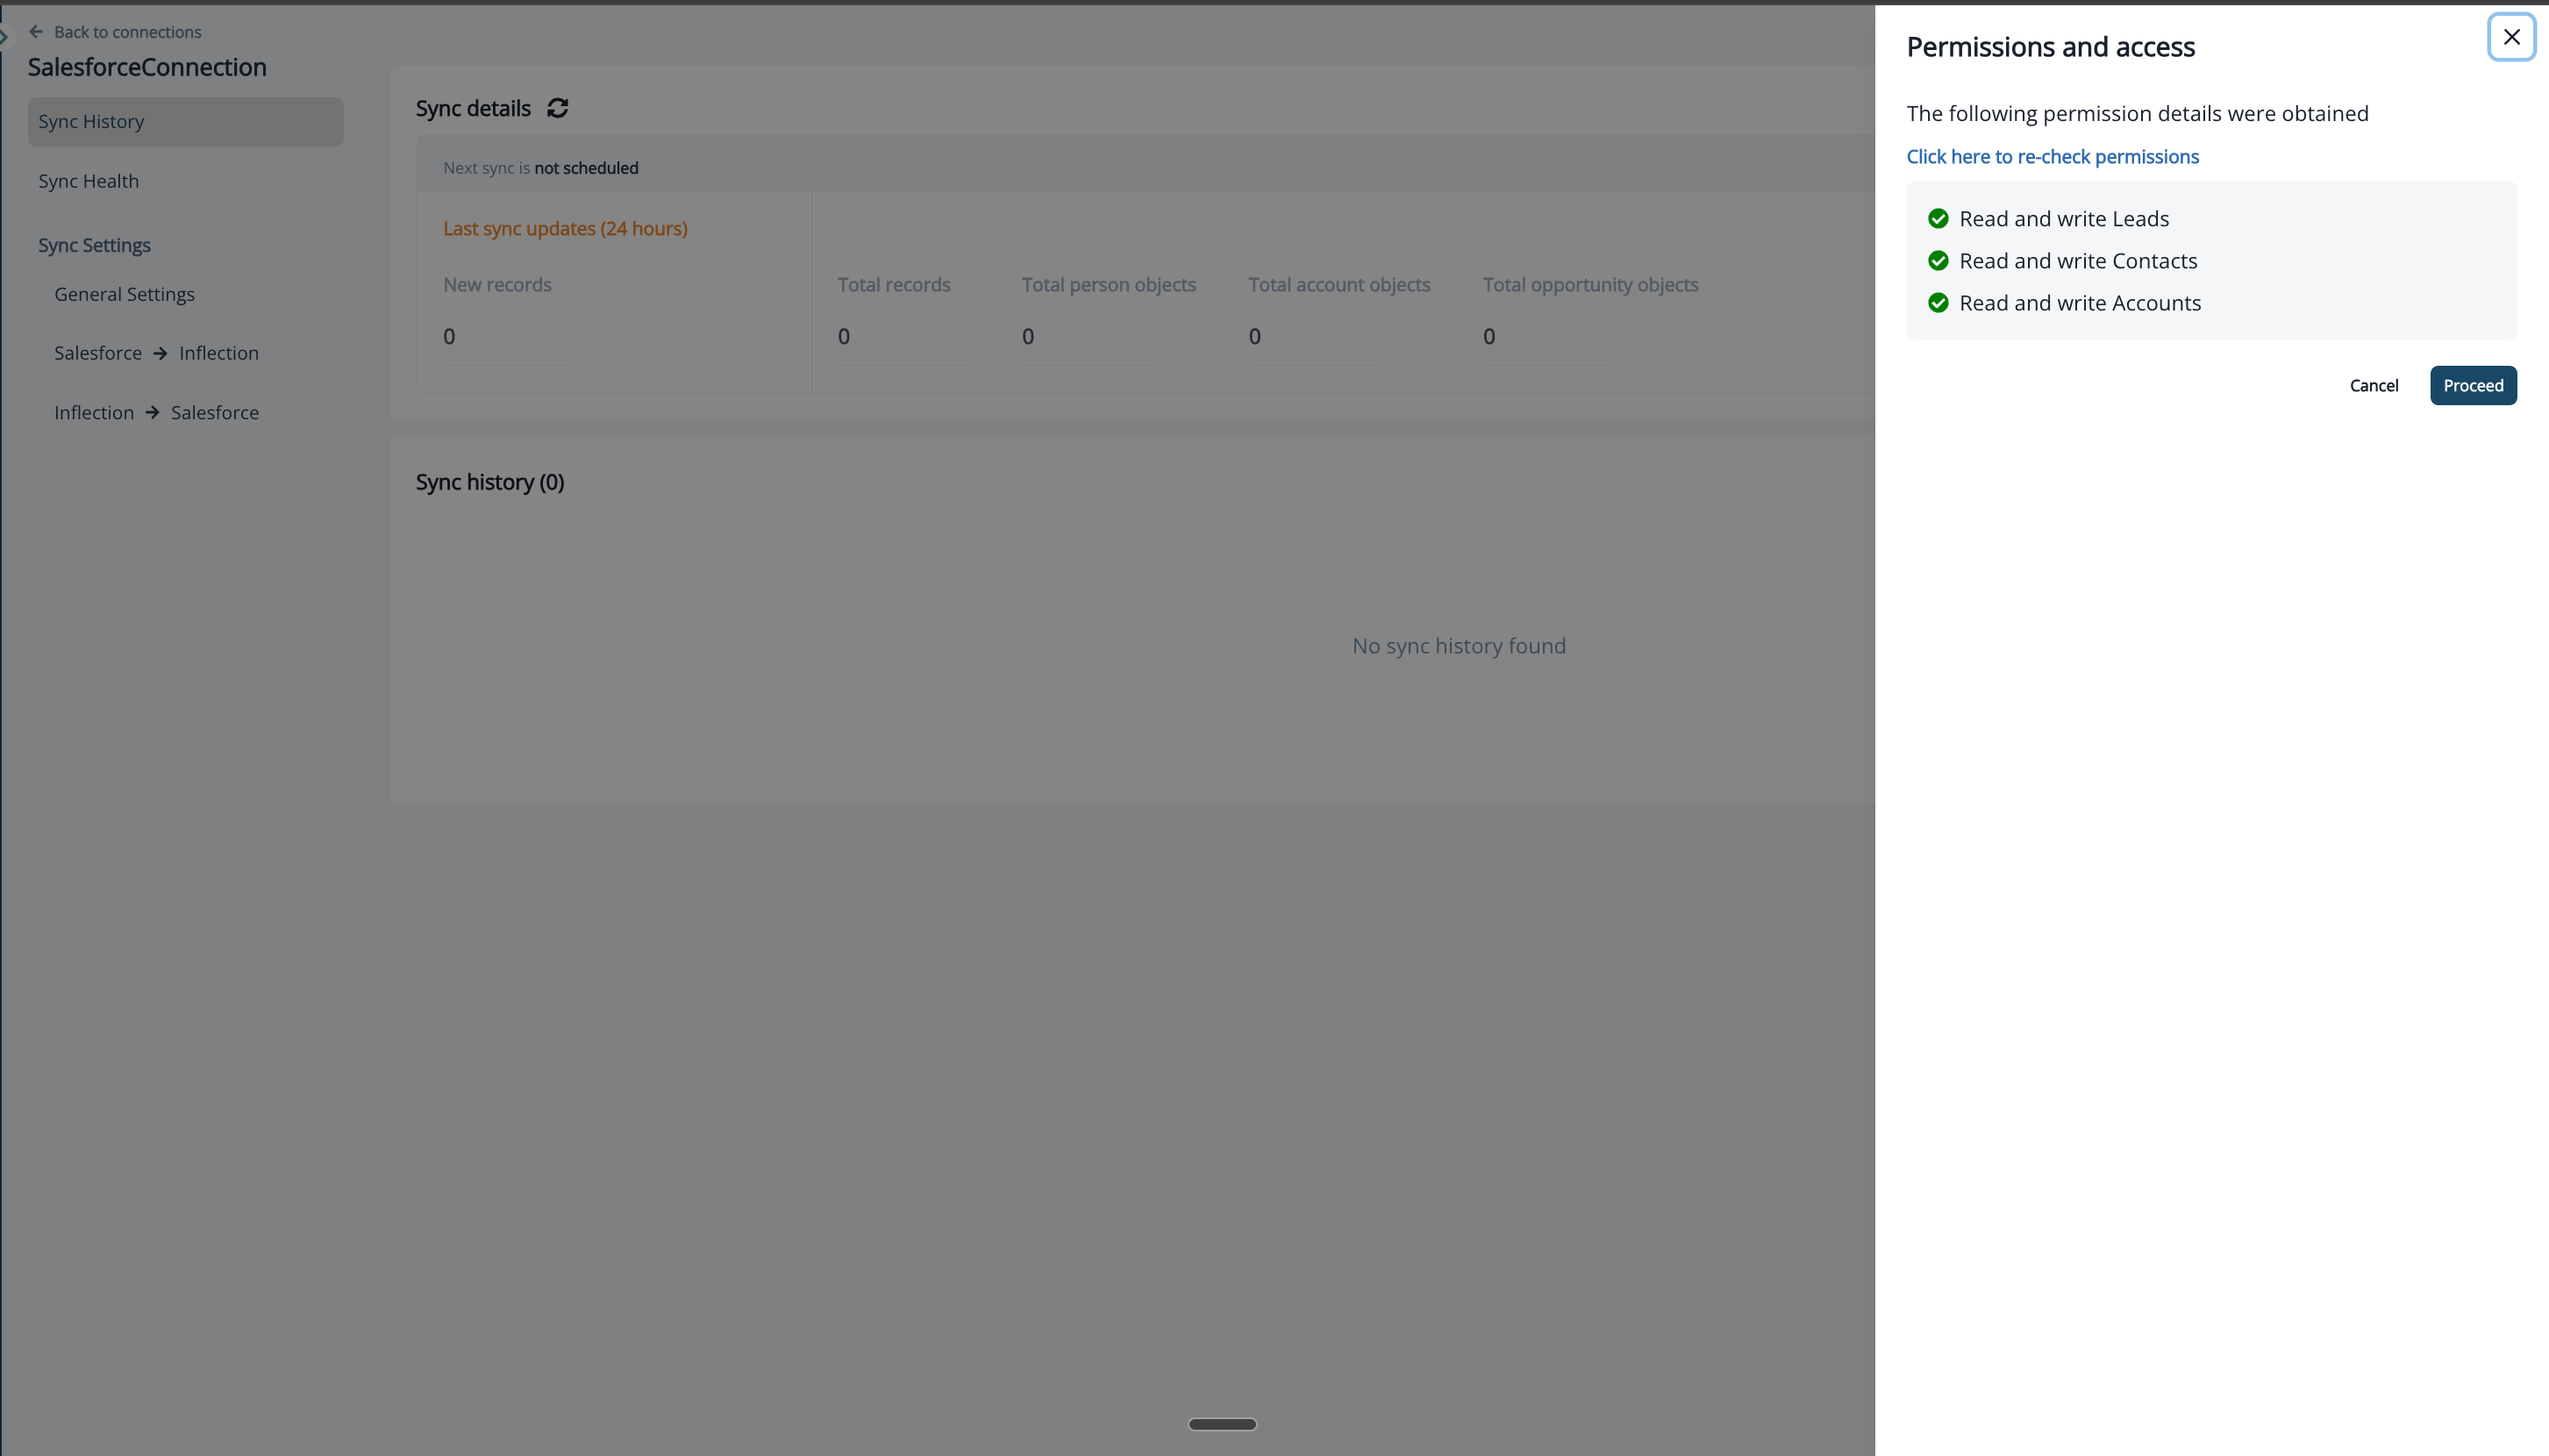Click the refresh icon next to Sync details
The width and height of the screenshot is (2549, 1456).
coord(558,108)
